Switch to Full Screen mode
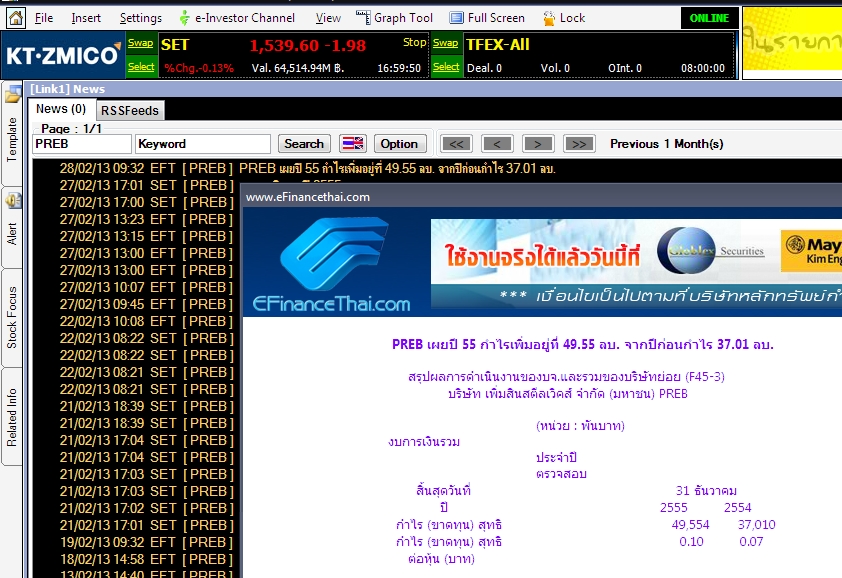 click(x=487, y=18)
